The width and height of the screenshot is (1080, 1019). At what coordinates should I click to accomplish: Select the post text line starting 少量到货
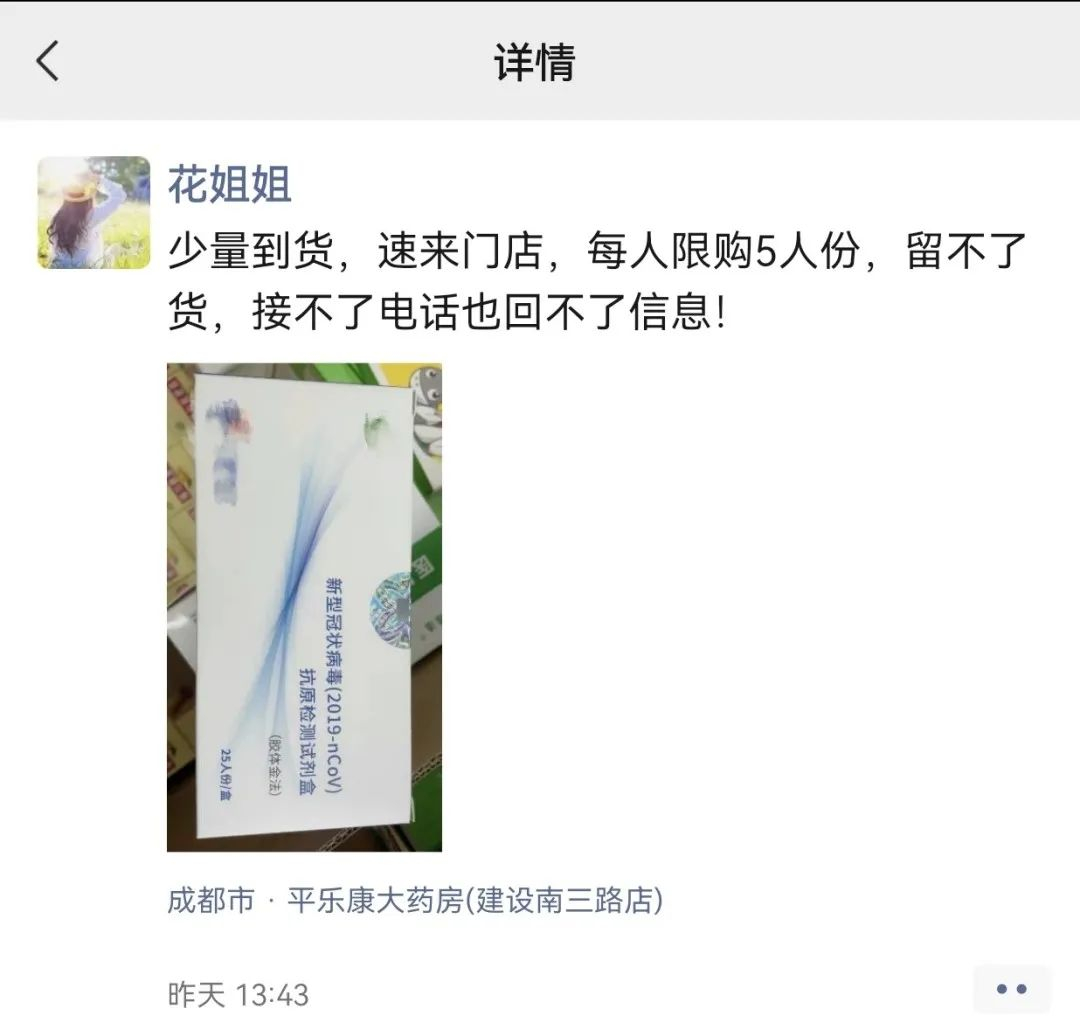598,251
